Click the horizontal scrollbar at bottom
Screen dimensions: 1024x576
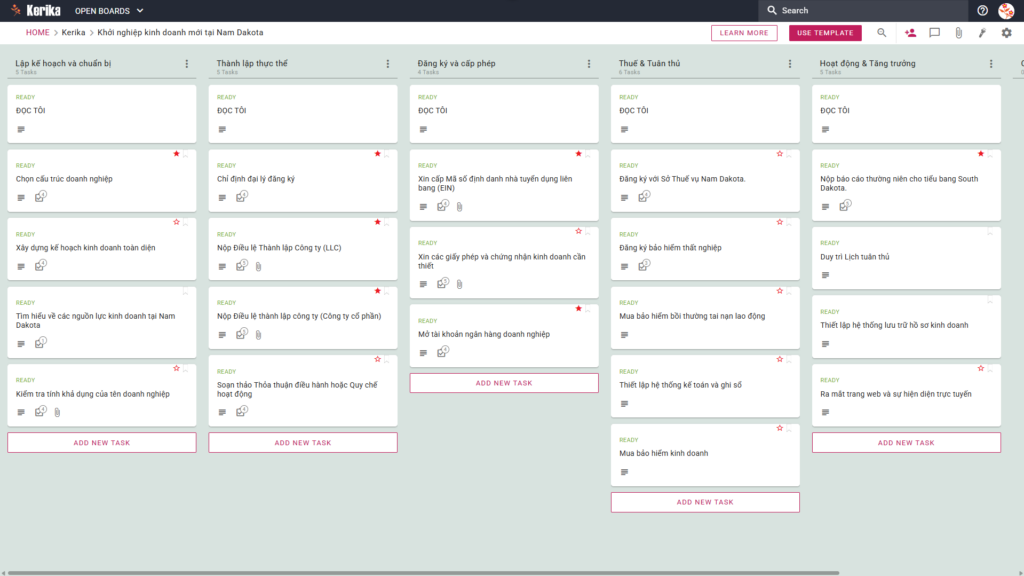click(423, 573)
